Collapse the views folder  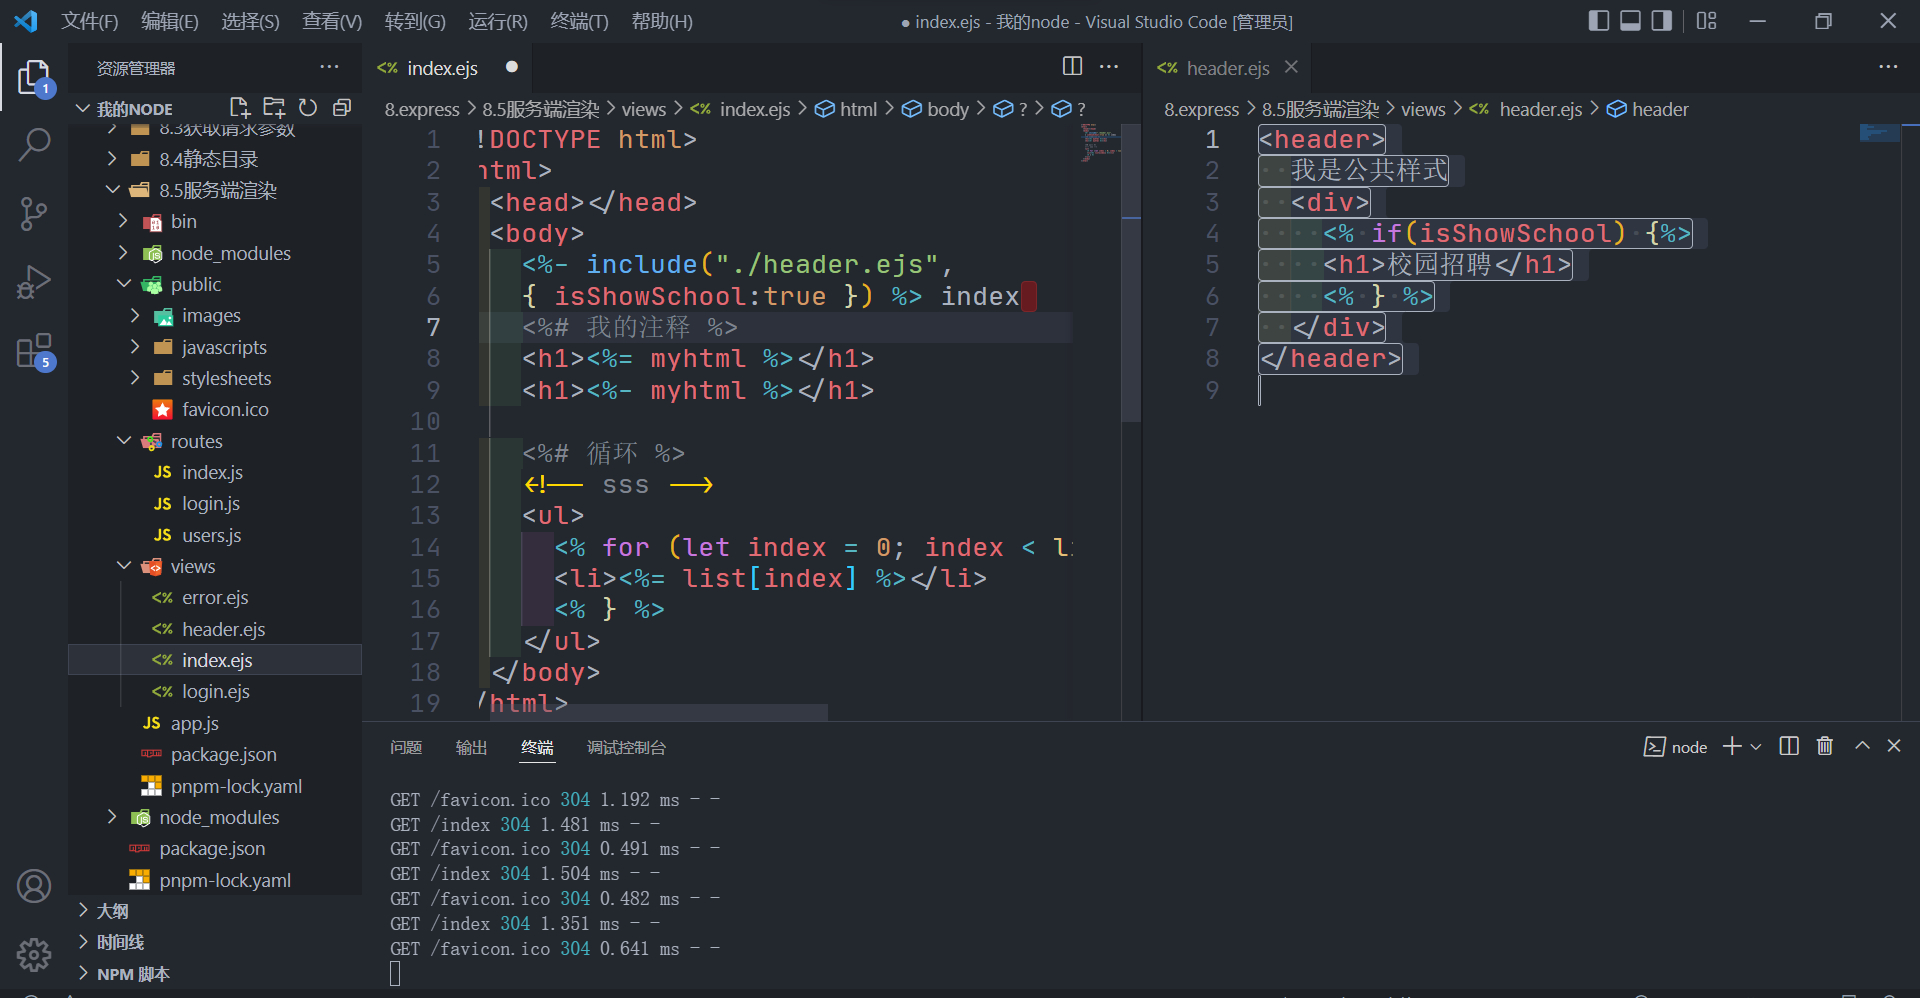click(193, 566)
